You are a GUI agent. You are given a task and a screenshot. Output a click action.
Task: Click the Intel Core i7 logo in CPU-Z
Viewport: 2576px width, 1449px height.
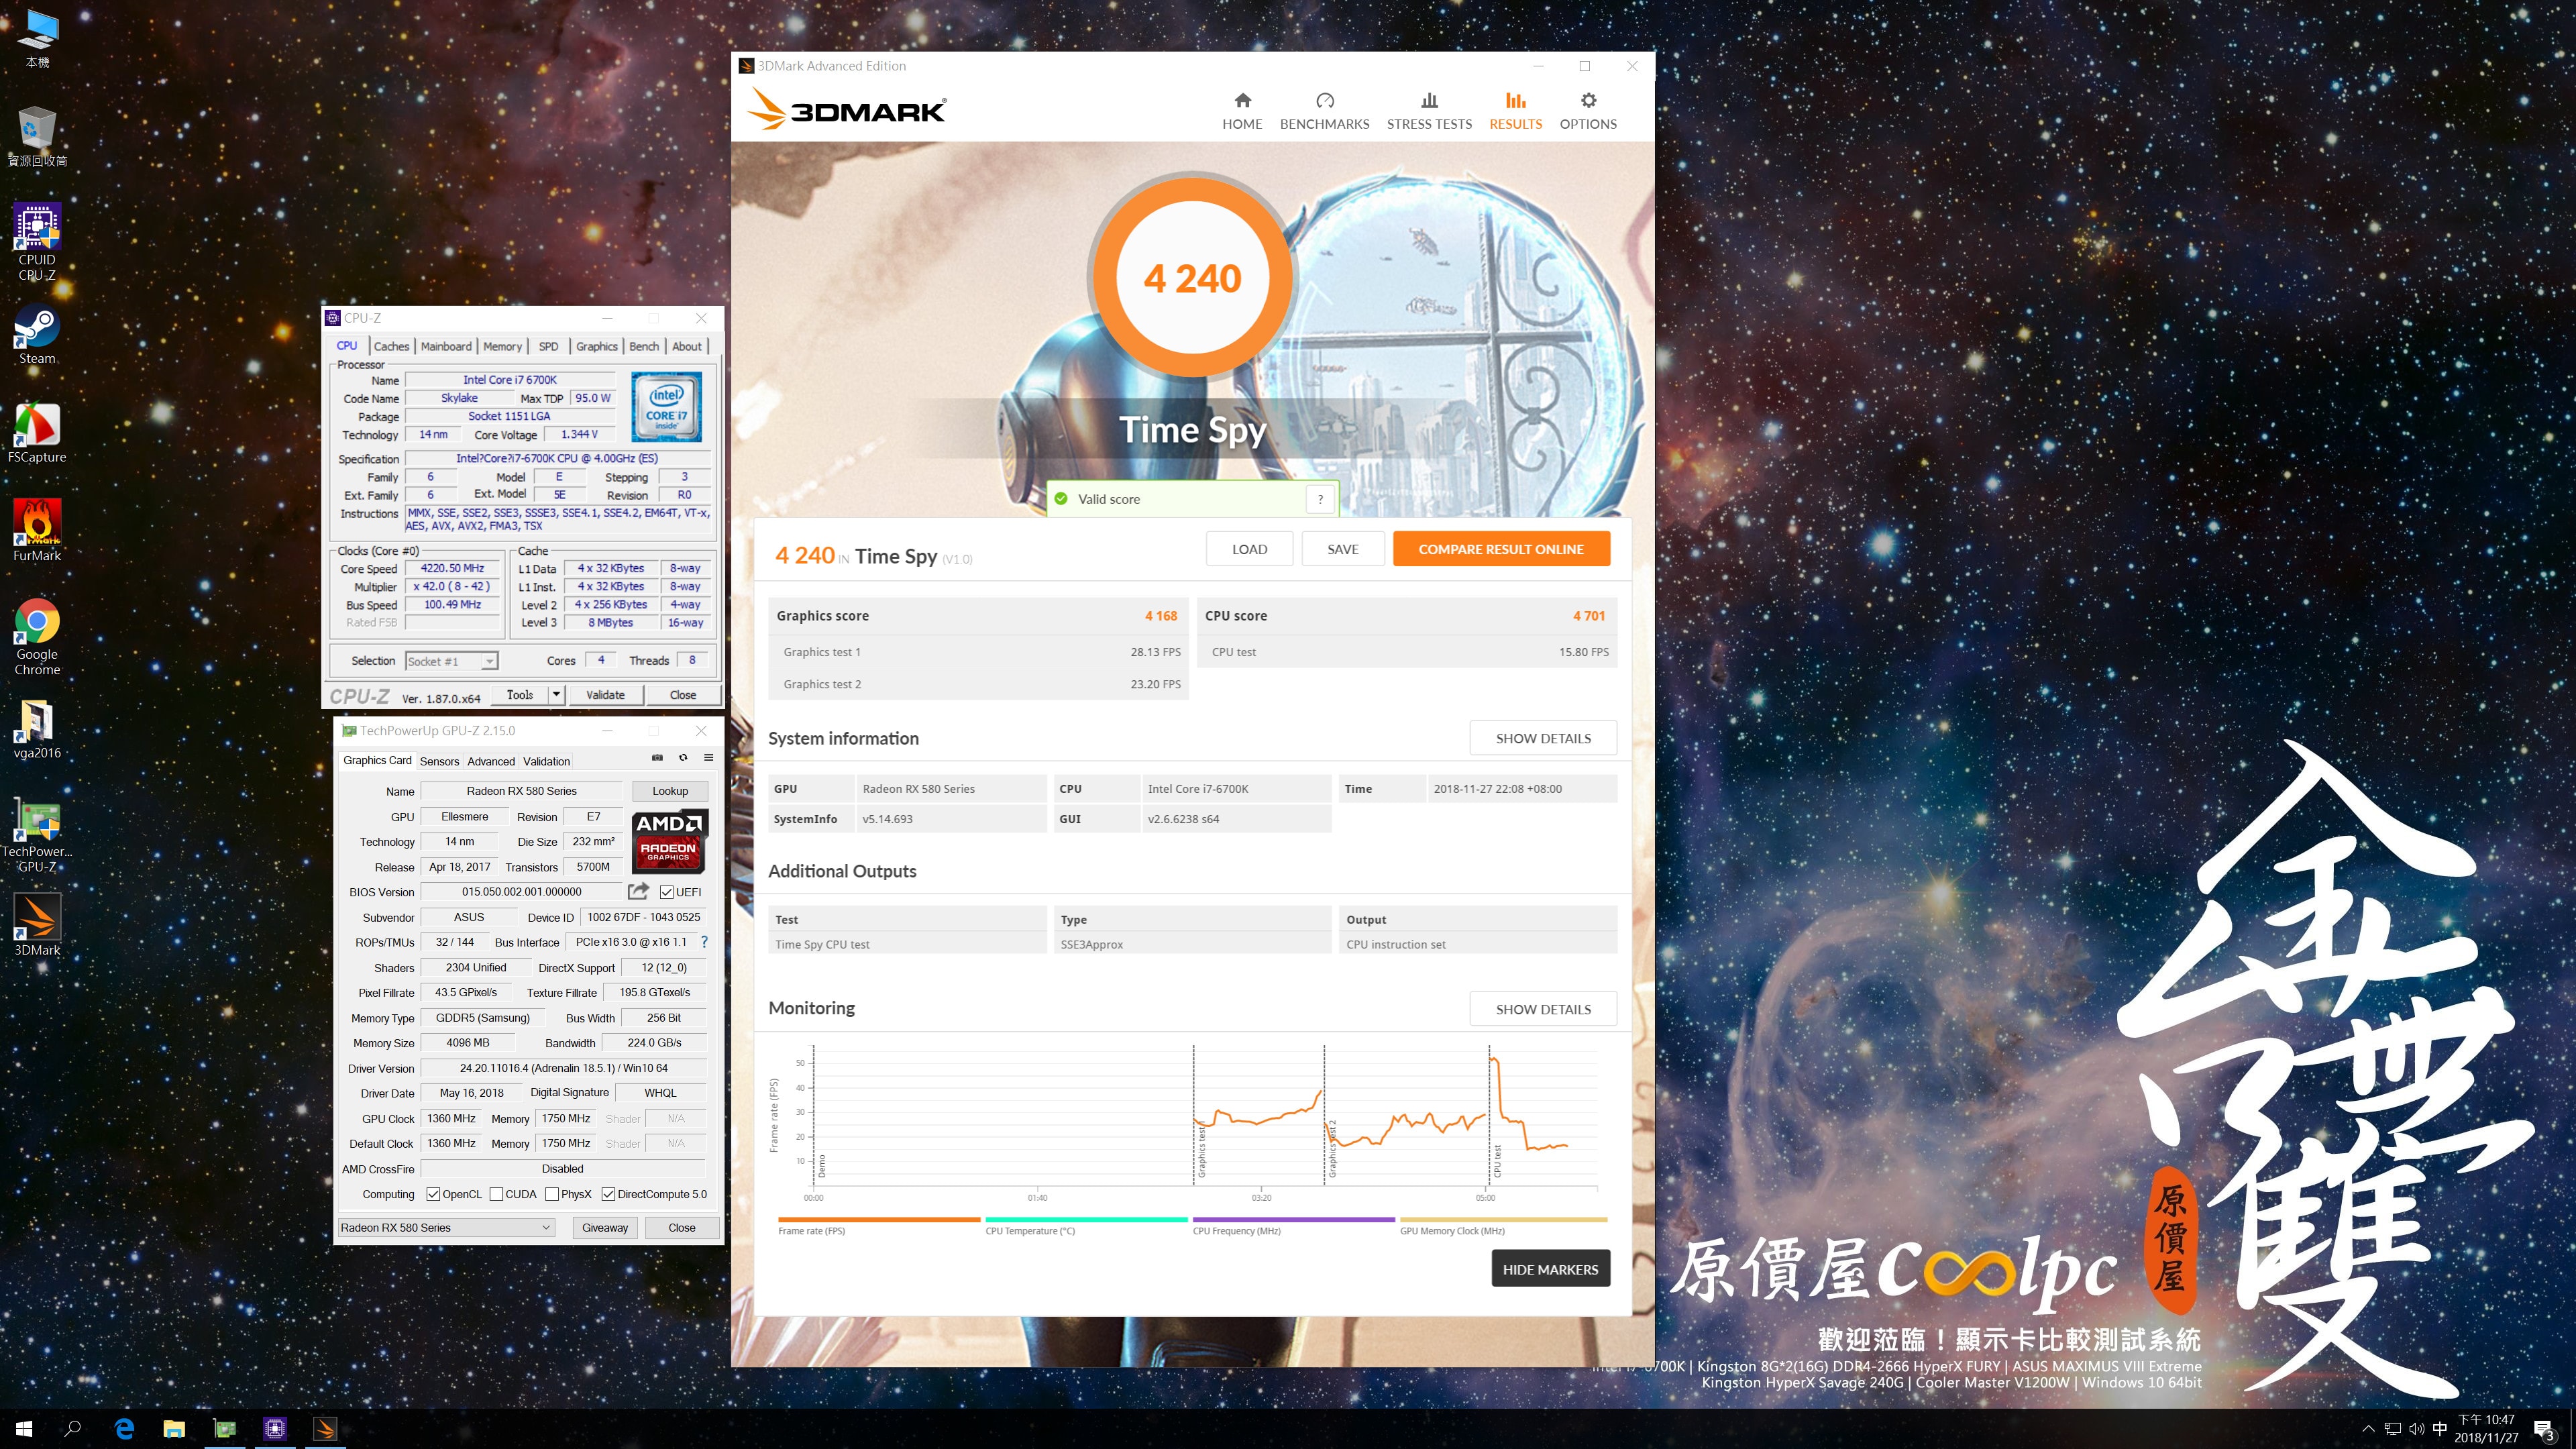pyautogui.click(x=666, y=407)
